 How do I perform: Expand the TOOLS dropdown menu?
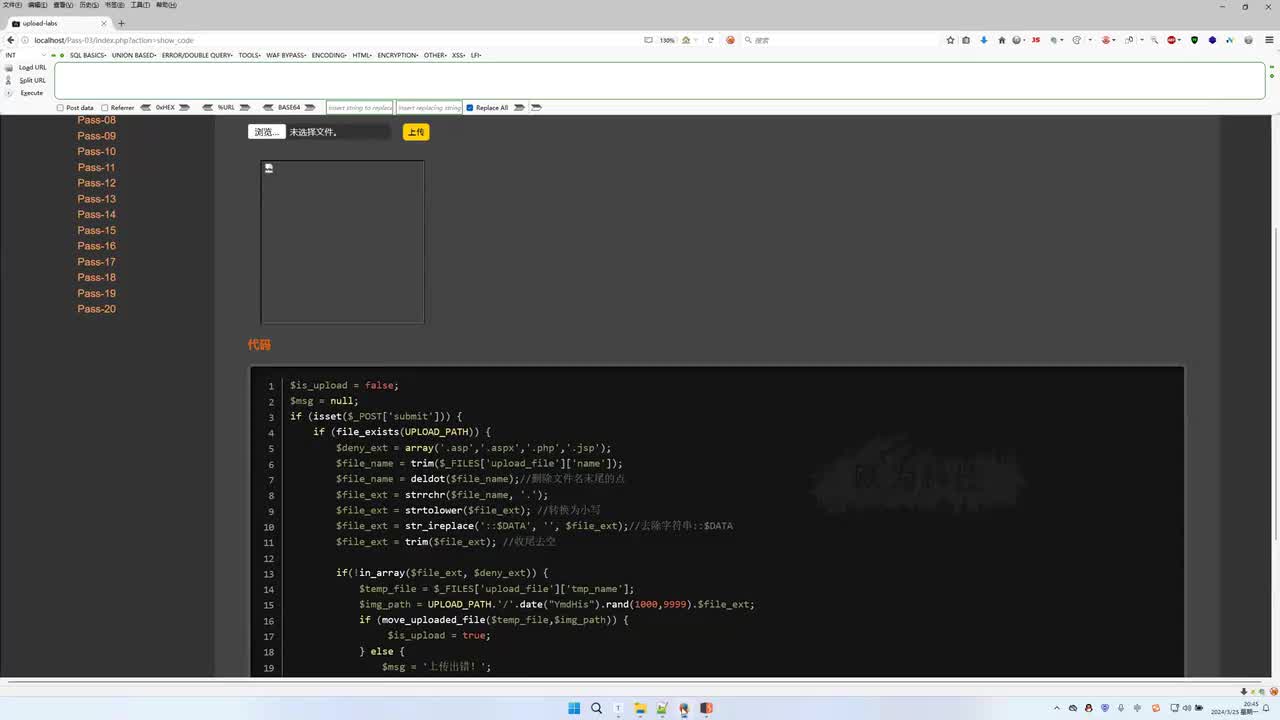249,55
